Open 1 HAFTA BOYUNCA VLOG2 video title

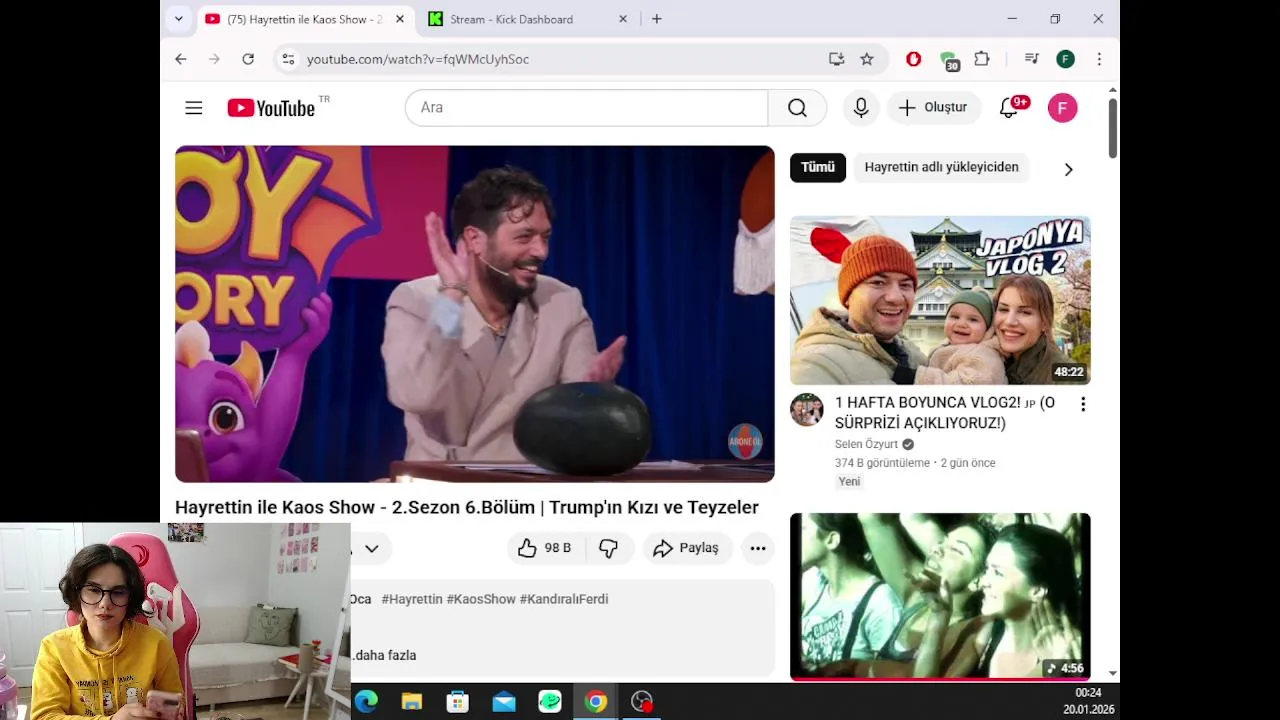(x=945, y=413)
